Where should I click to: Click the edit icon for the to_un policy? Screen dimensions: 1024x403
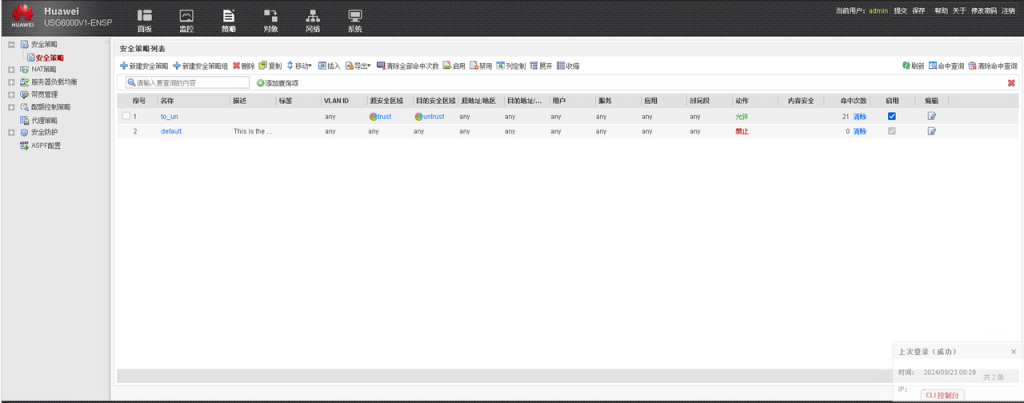click(932, 117)
